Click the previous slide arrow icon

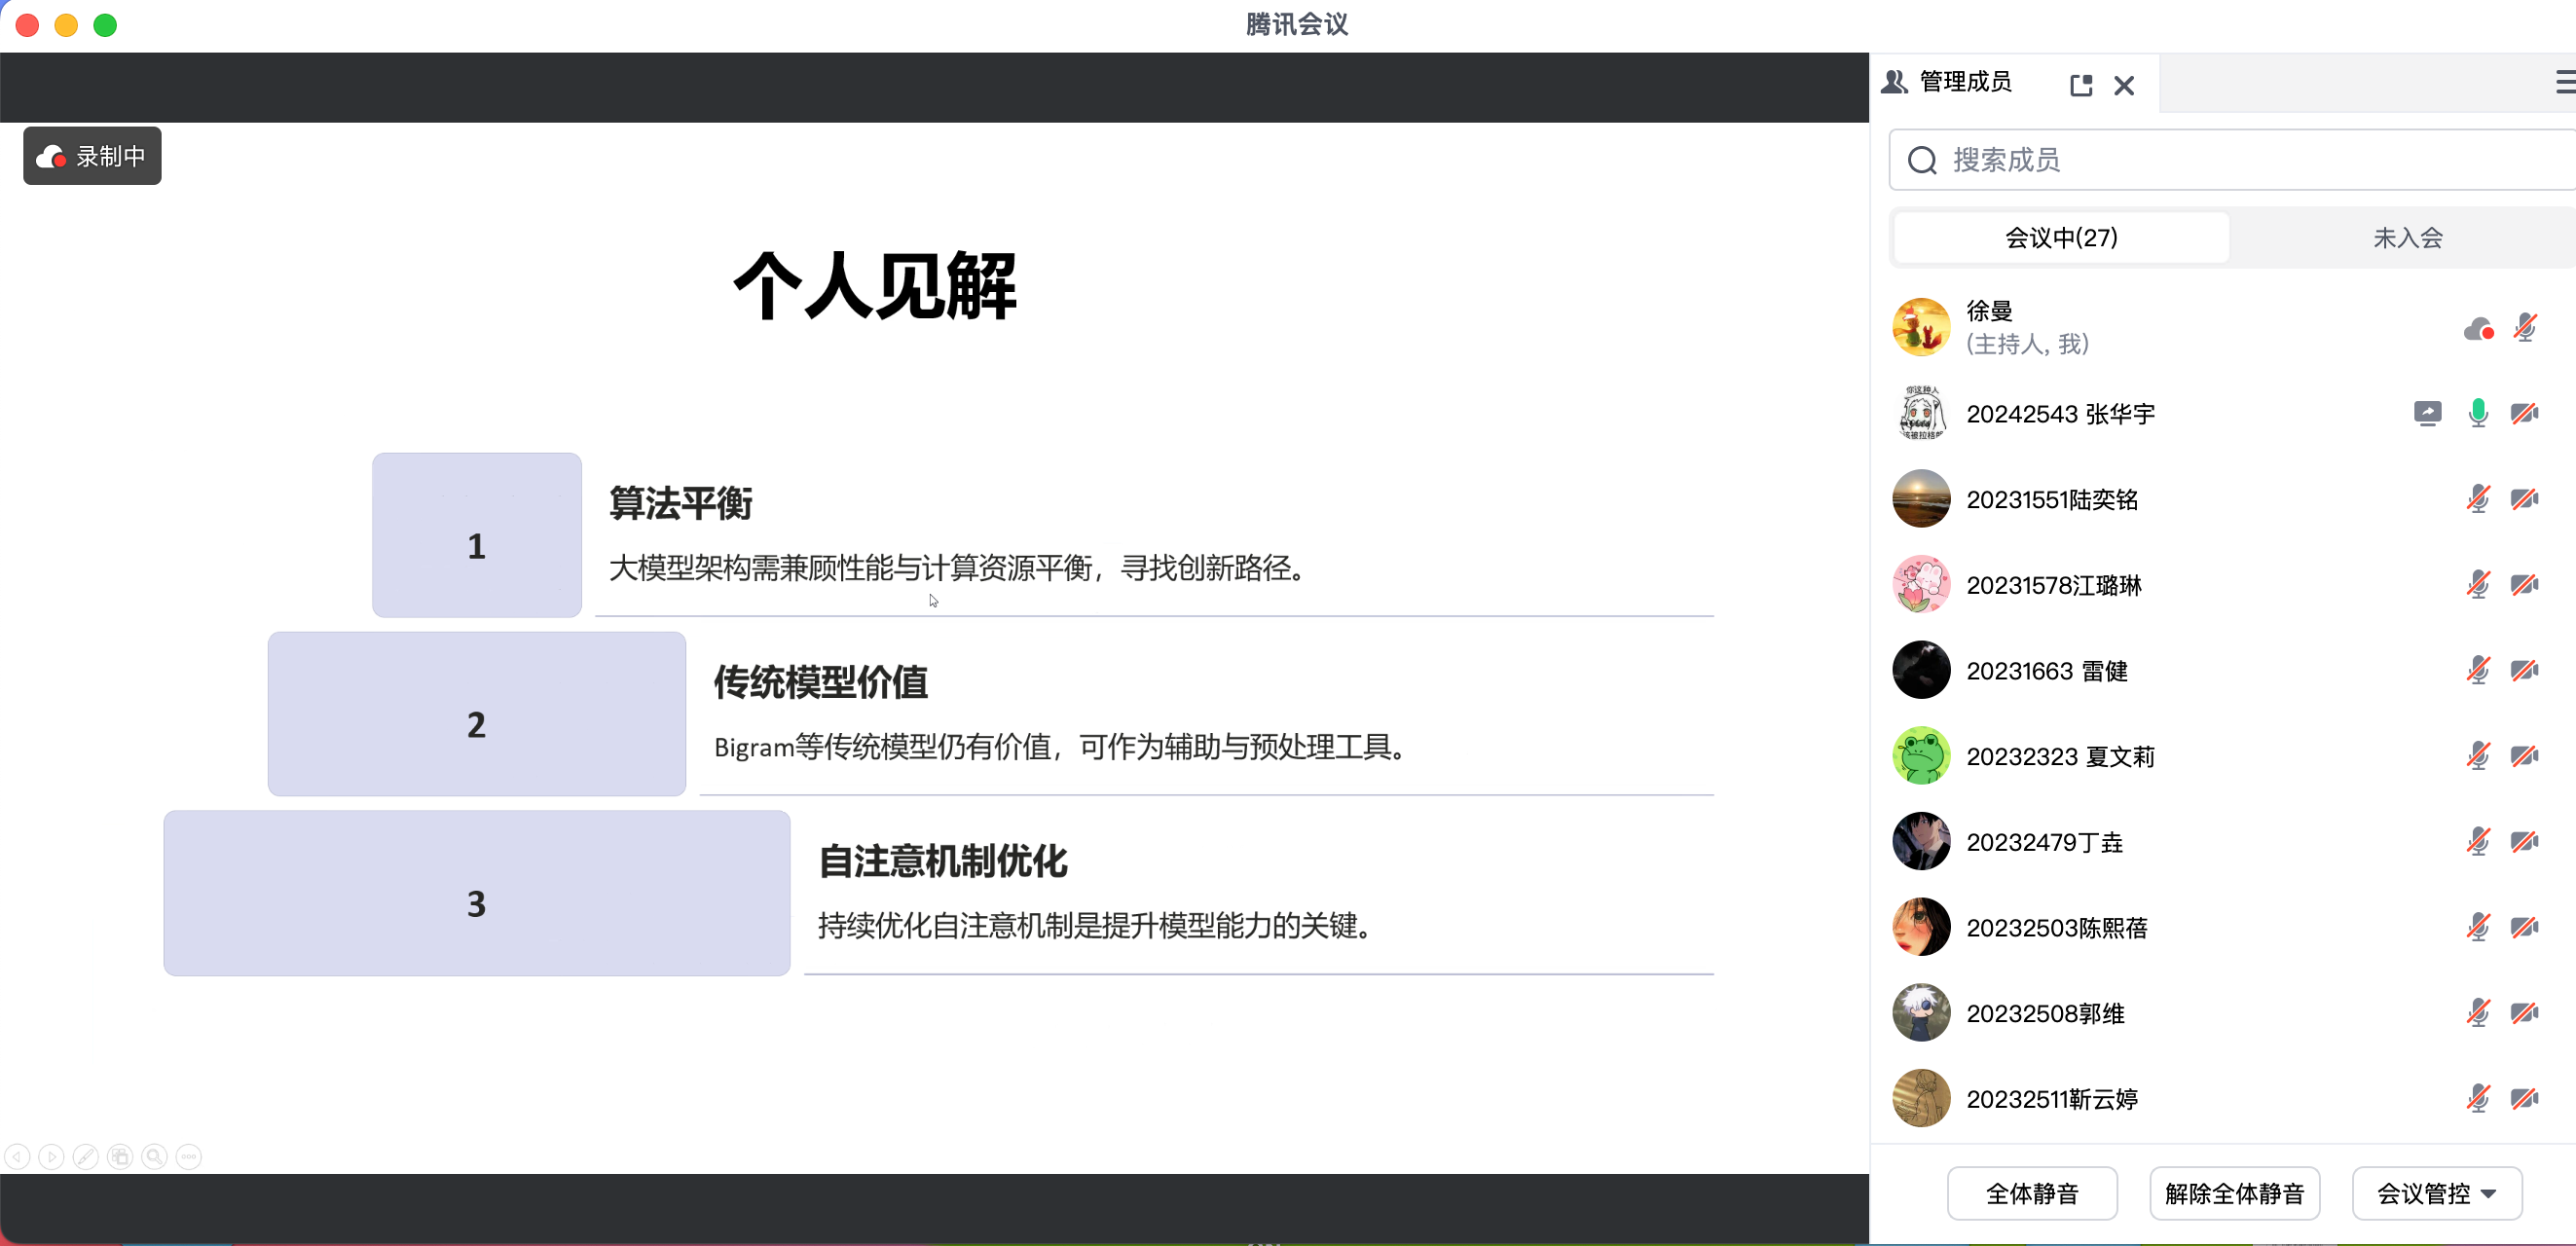pyautogui.click(x=17, y=1157)
